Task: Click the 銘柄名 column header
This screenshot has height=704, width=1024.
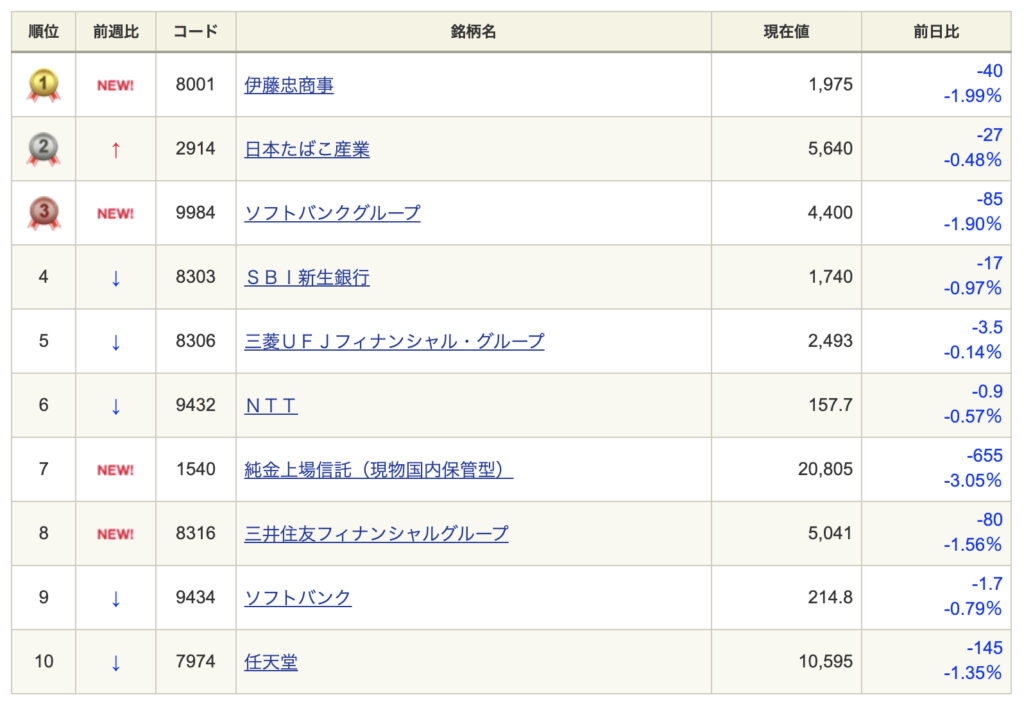Action: click(473, 32)
